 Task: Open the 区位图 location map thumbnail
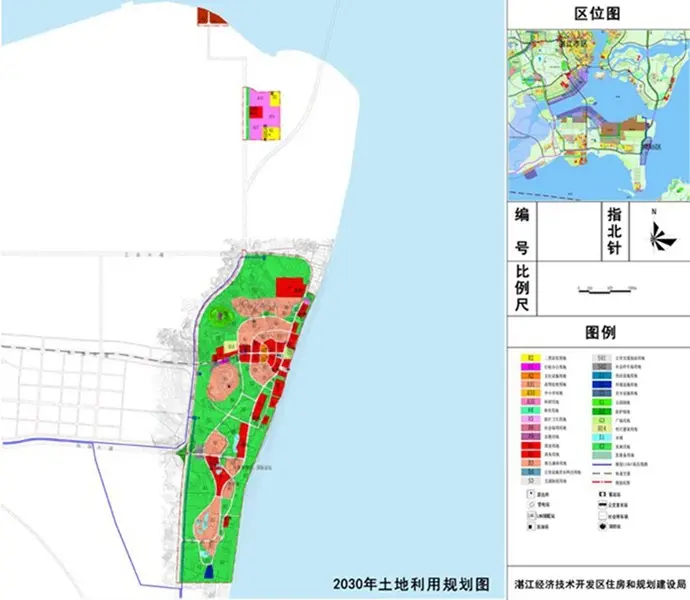(x=598, y=115)
